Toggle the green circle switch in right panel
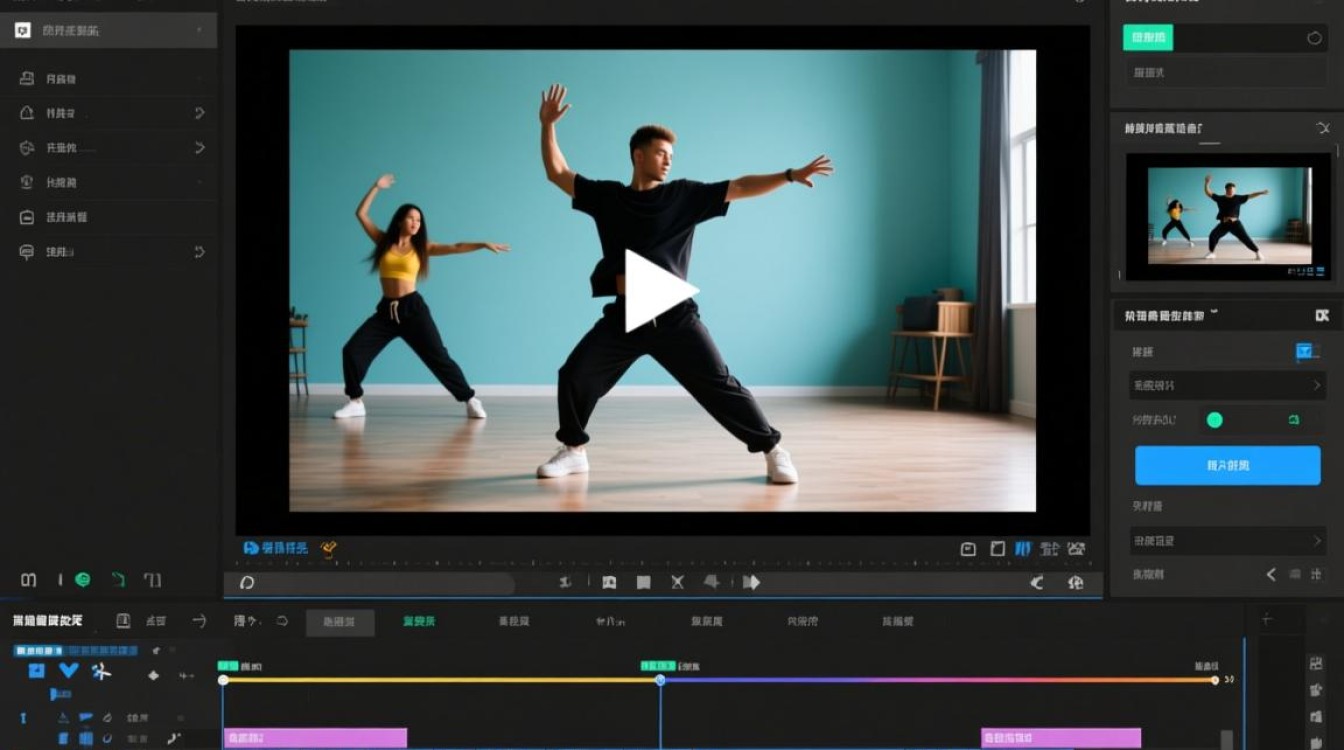1344x750 pixels. (1215, 420)
